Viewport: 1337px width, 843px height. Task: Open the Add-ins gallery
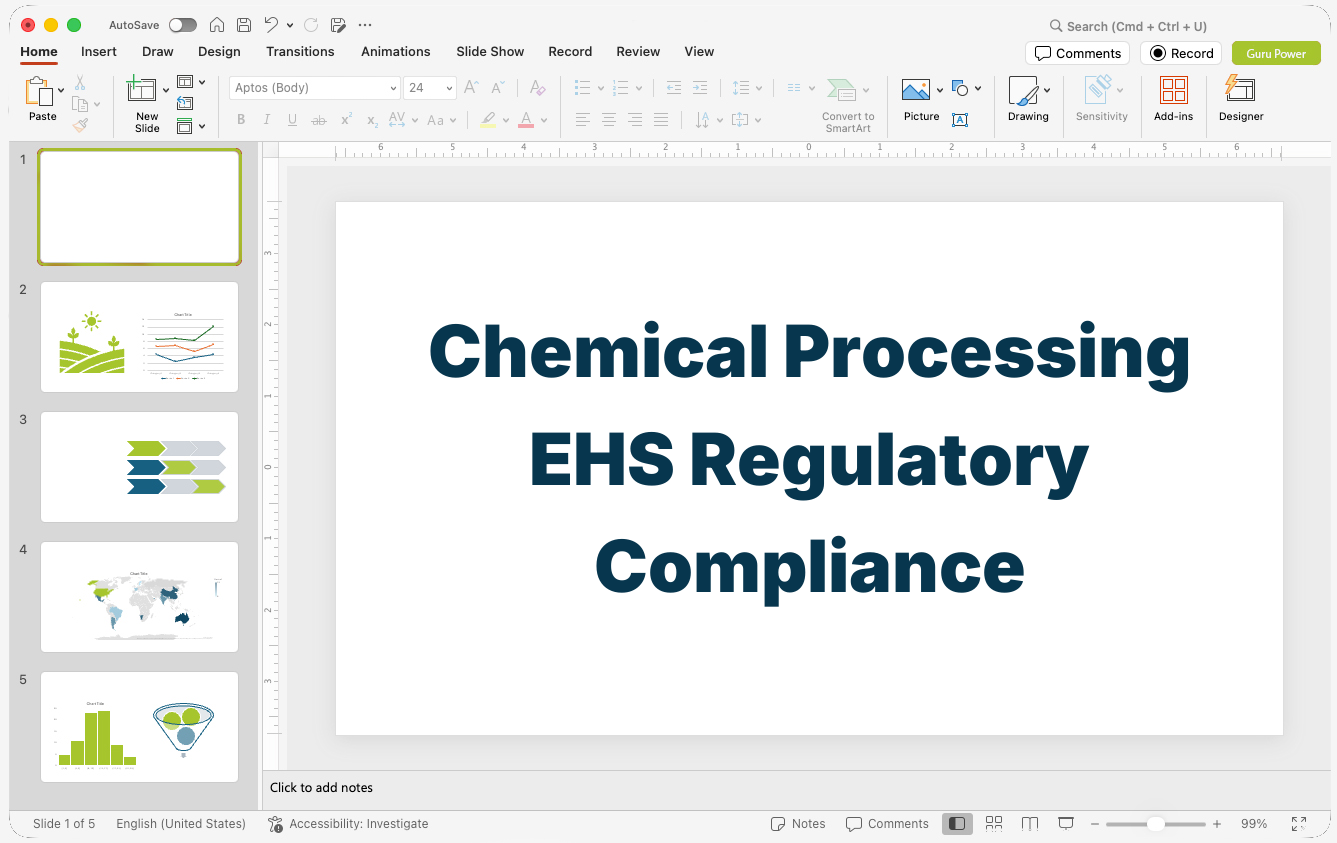(x=1173, y=99)
